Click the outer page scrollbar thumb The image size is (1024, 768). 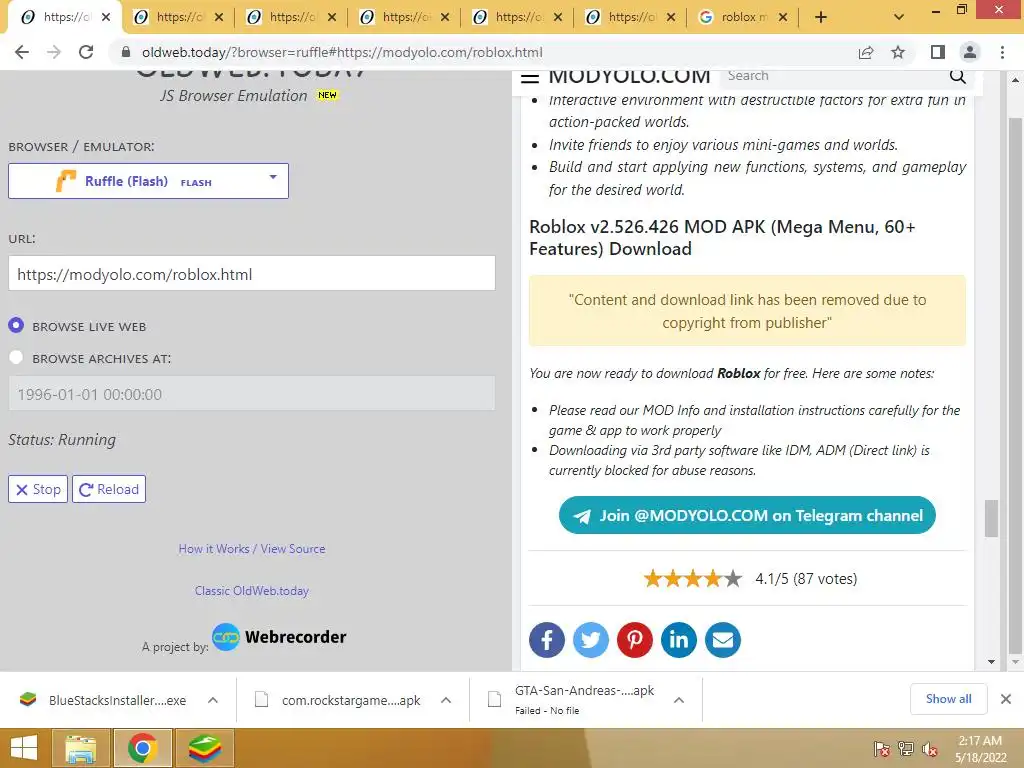(1015, 385)
